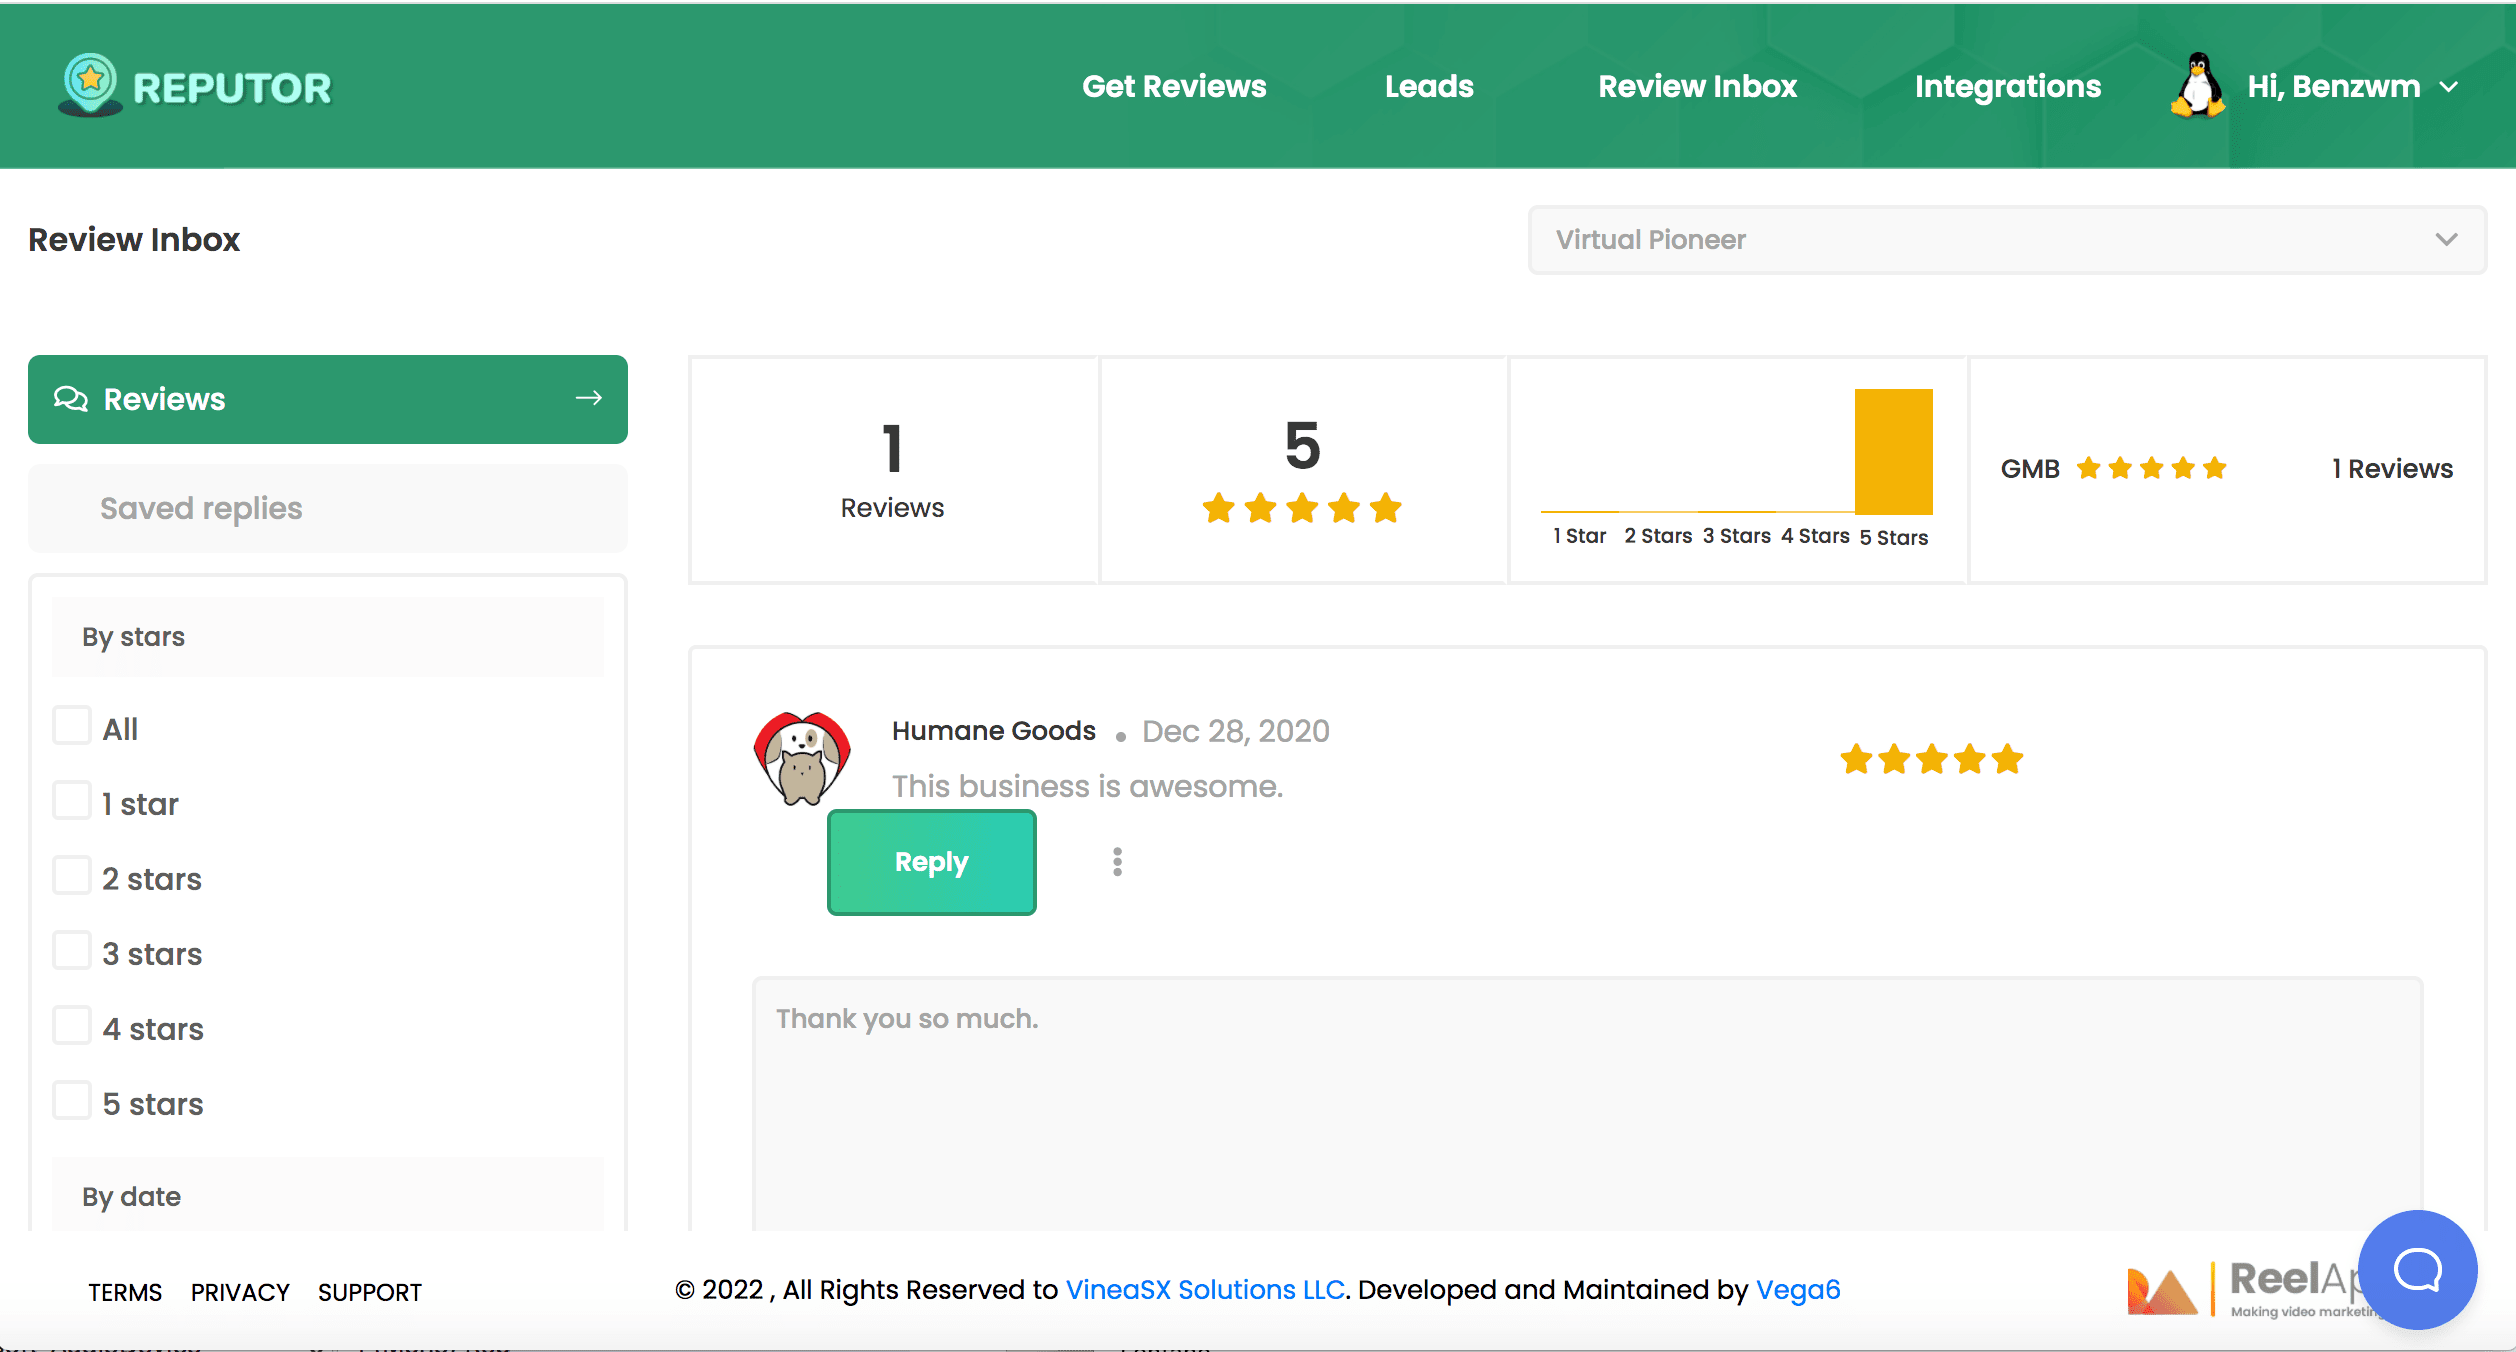Viewport: 2516px width, 1352px height.
Task: Check the All stars filter checkbox
Action: (x=72, y=727)
